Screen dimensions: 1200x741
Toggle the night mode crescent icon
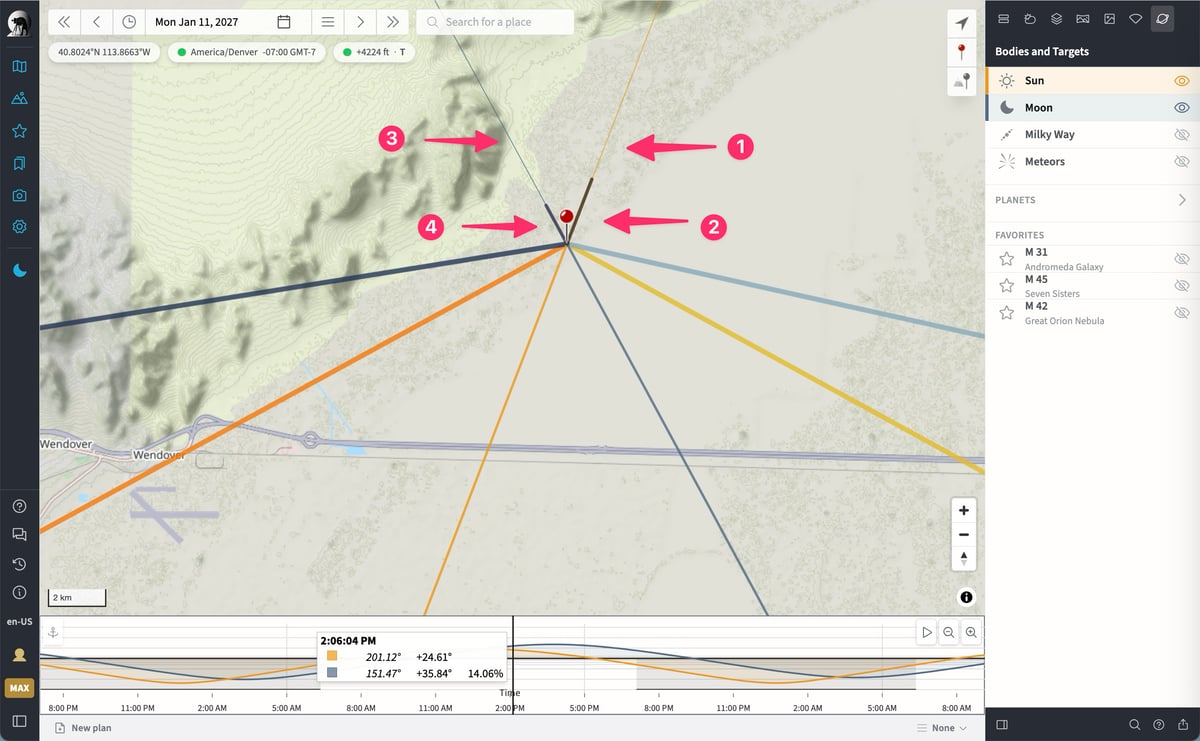coord(19,270)
